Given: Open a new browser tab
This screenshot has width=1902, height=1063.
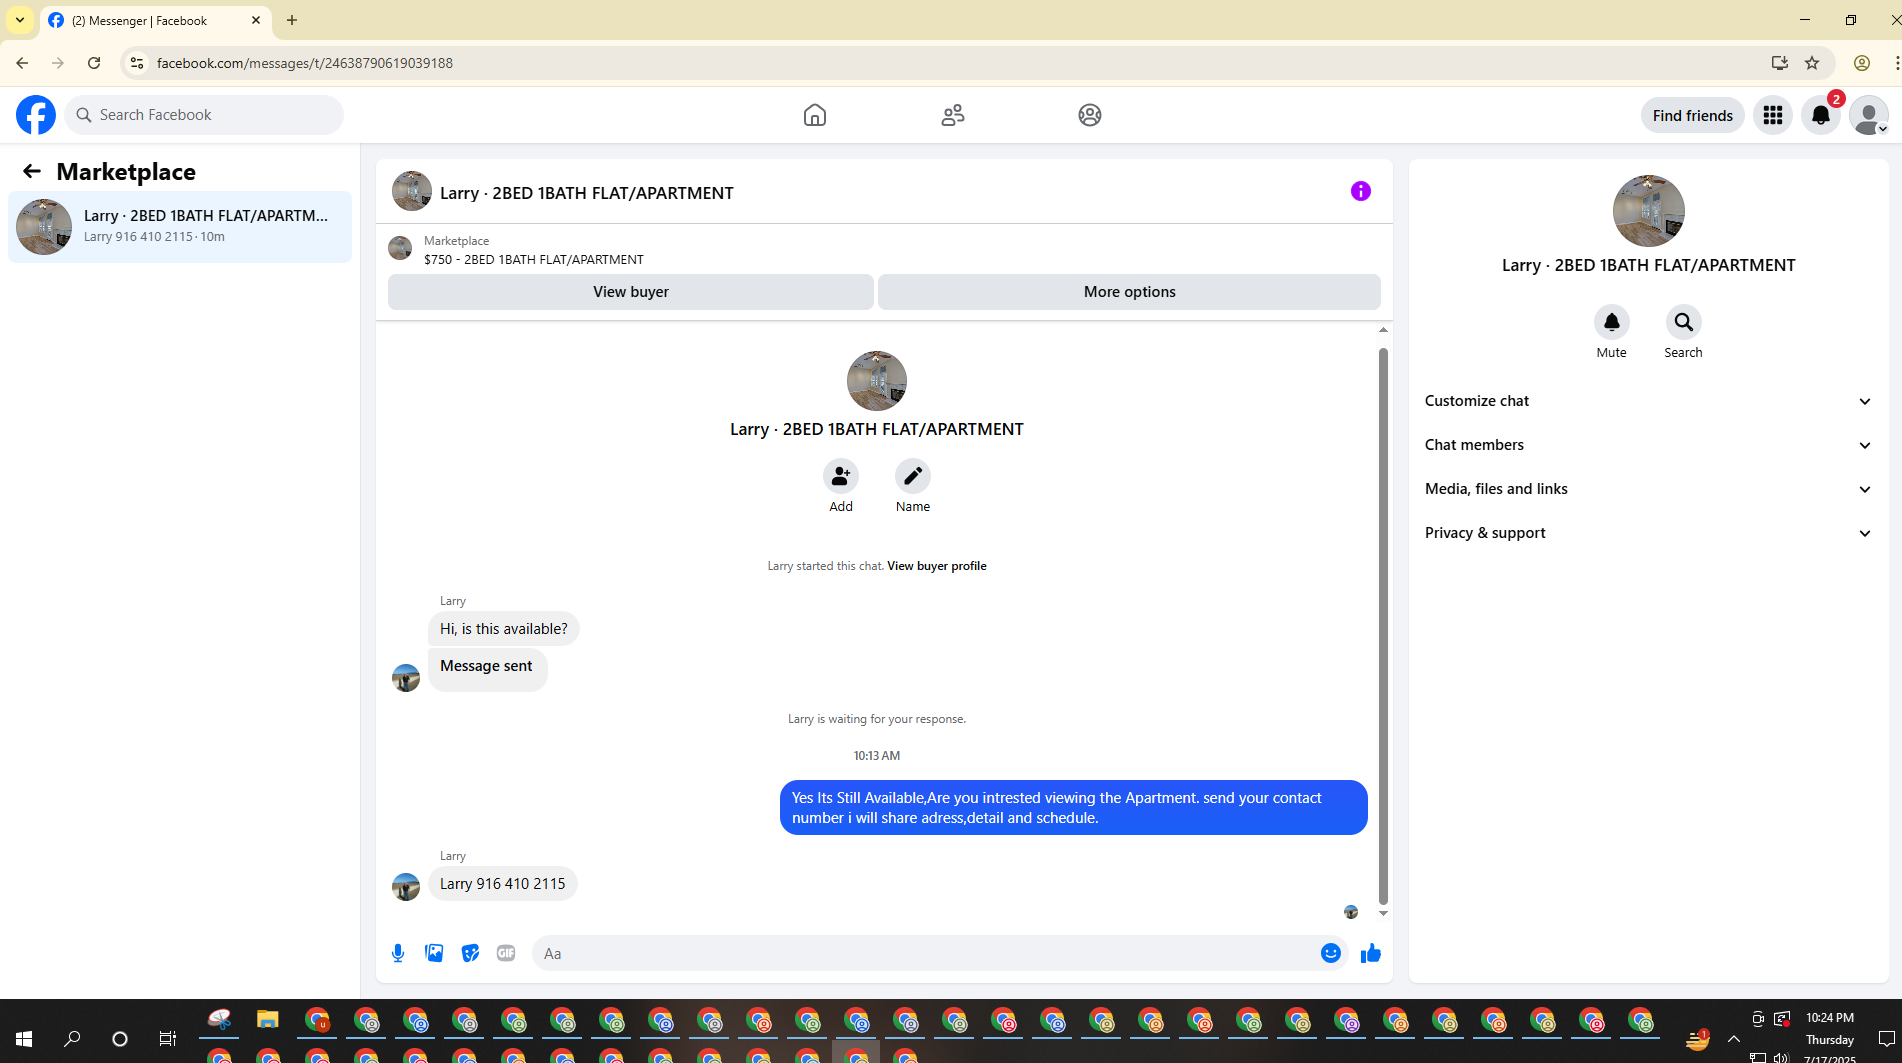Looking at the screenshot, I should click(292, 20).
